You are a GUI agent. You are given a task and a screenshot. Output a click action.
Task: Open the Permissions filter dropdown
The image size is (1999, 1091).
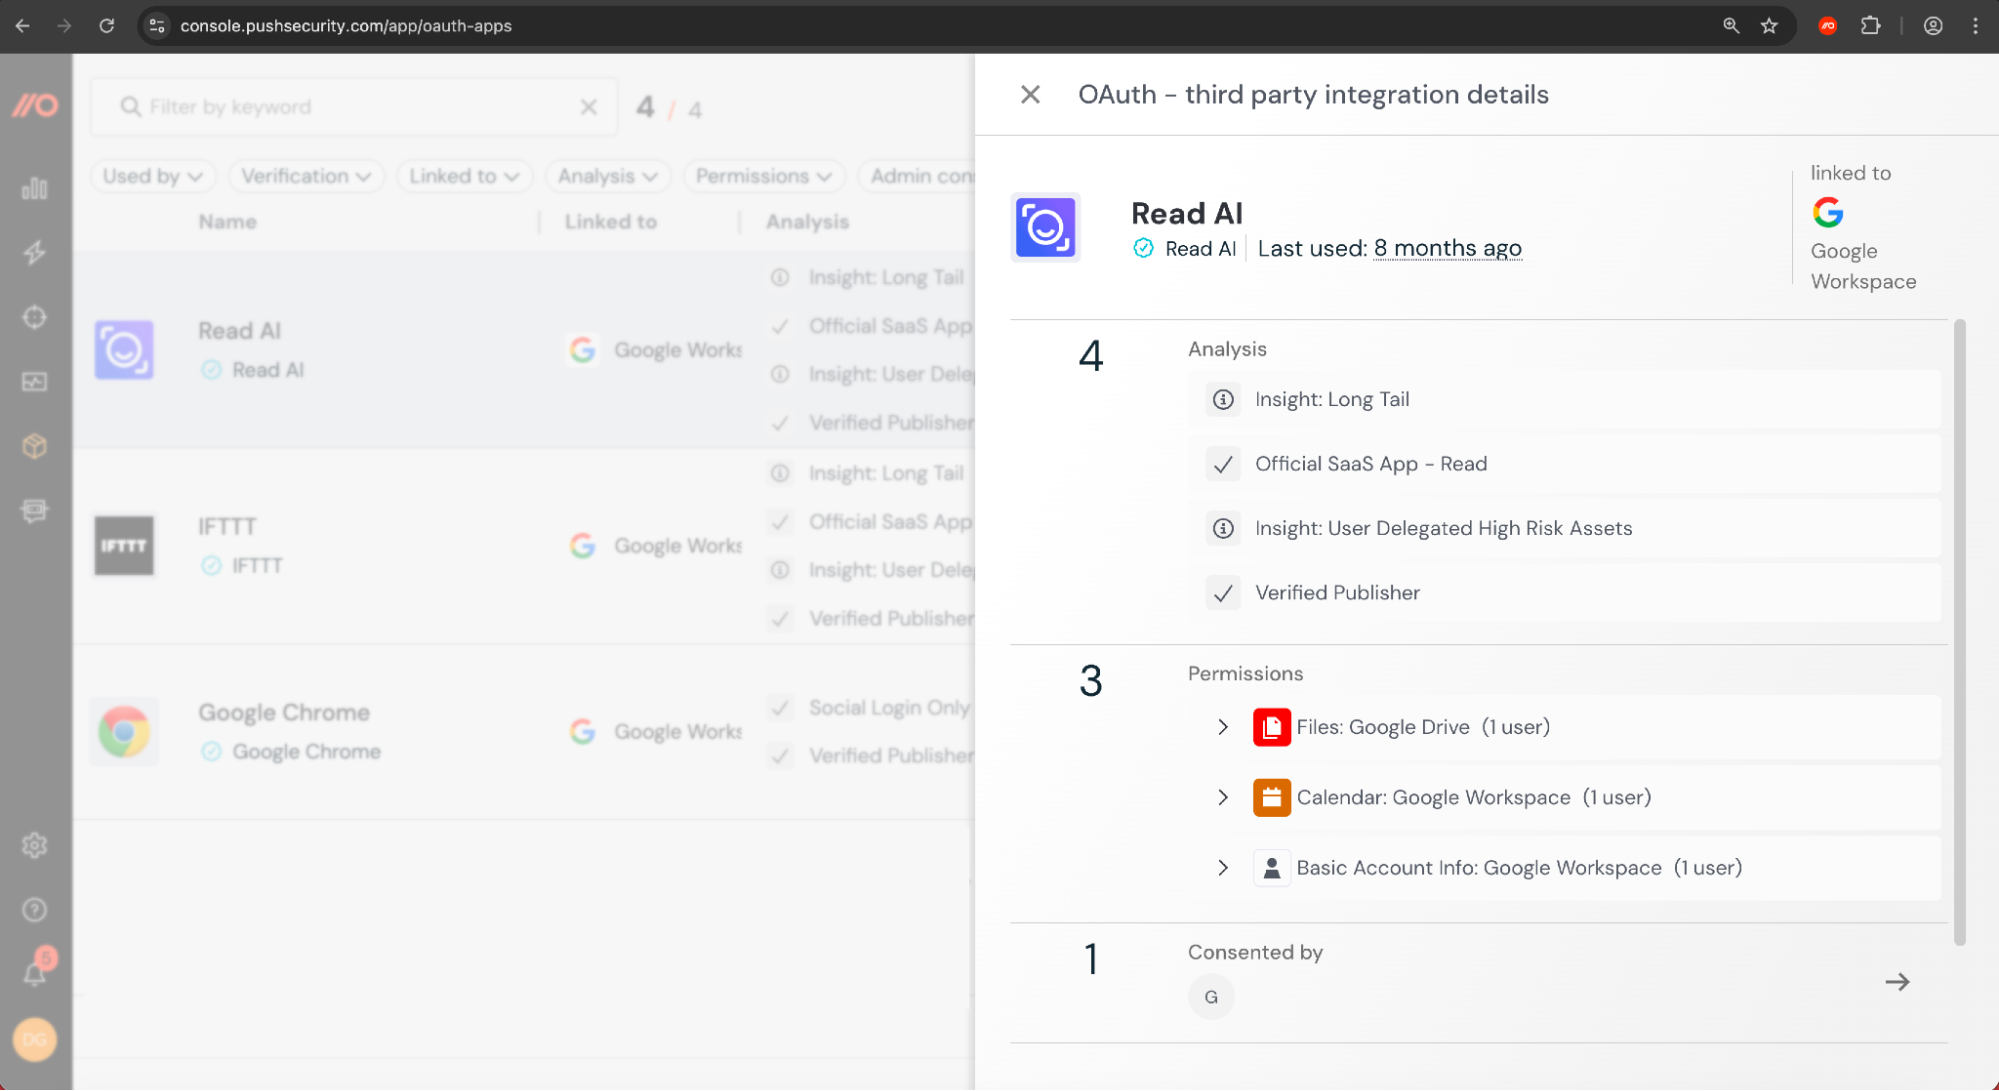pos(764,176)
